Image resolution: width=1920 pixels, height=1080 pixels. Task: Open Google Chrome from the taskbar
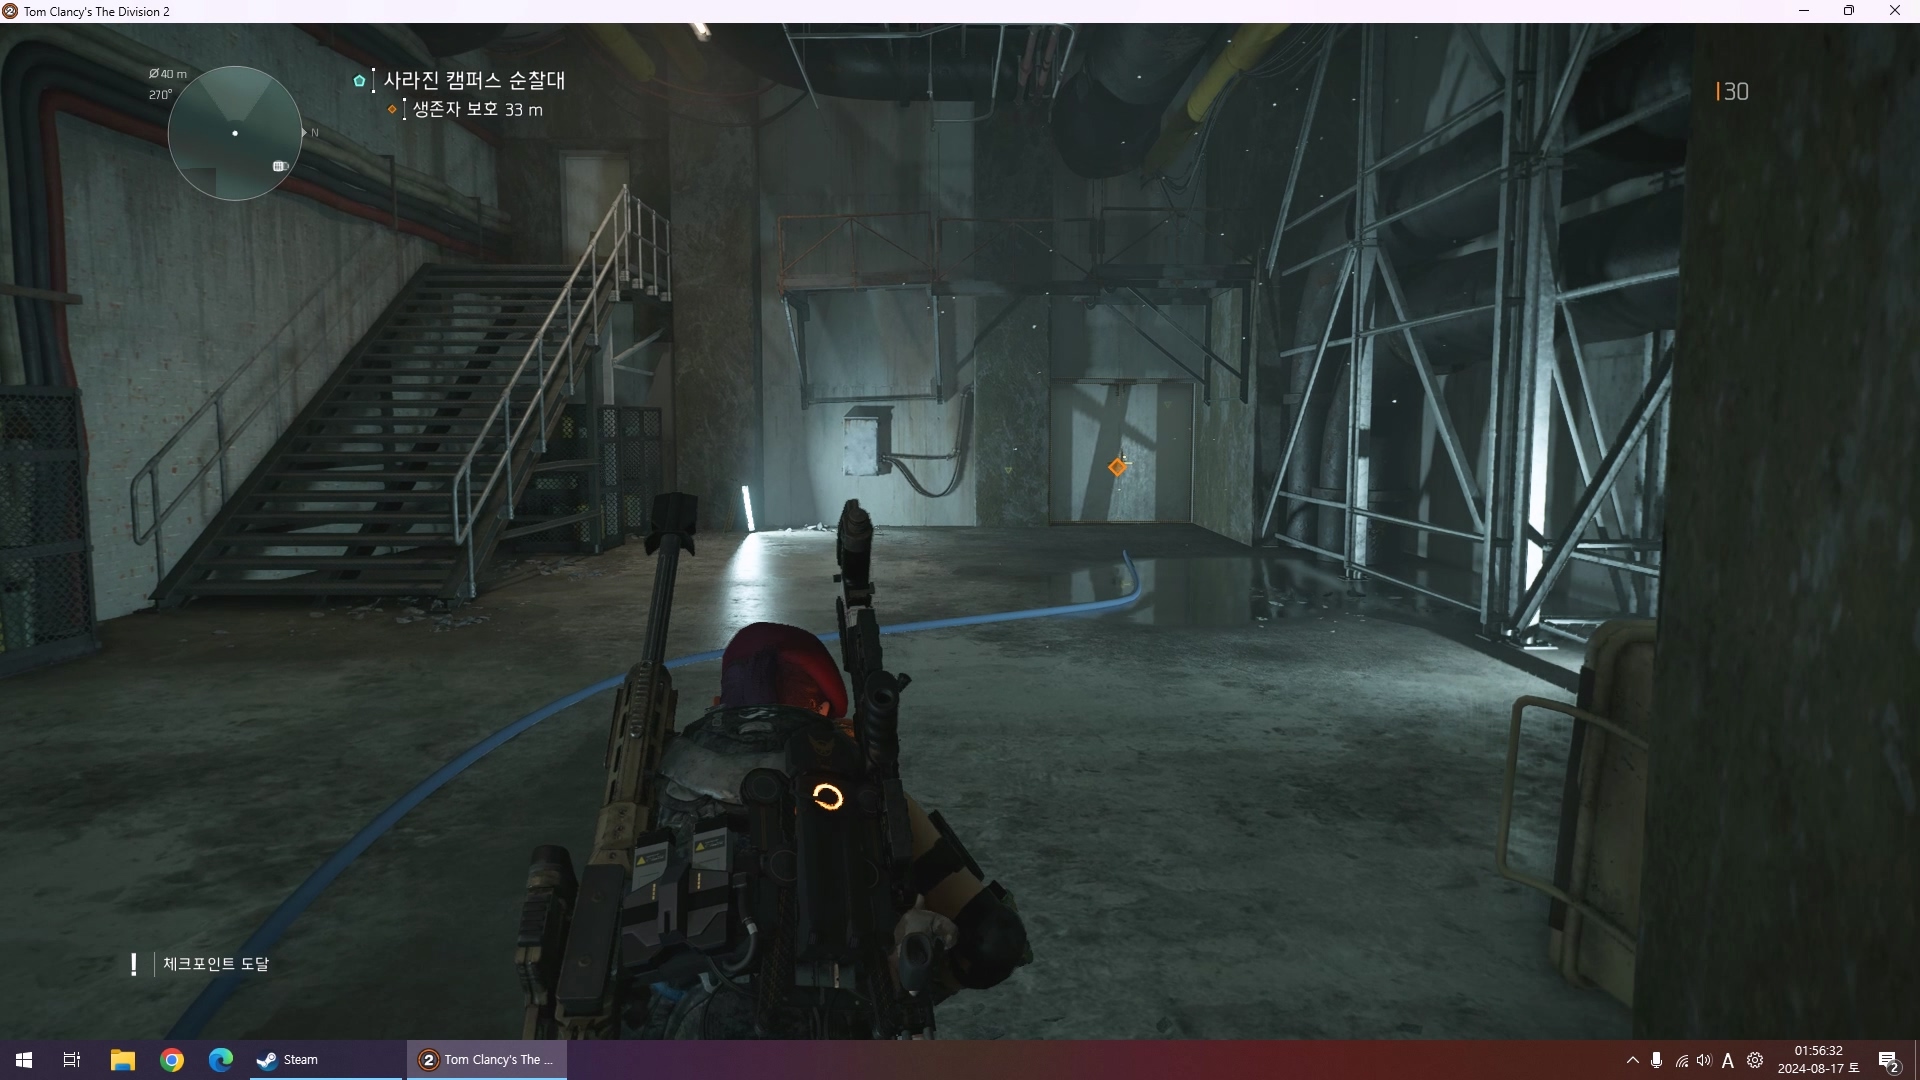tap(172, 1060)
